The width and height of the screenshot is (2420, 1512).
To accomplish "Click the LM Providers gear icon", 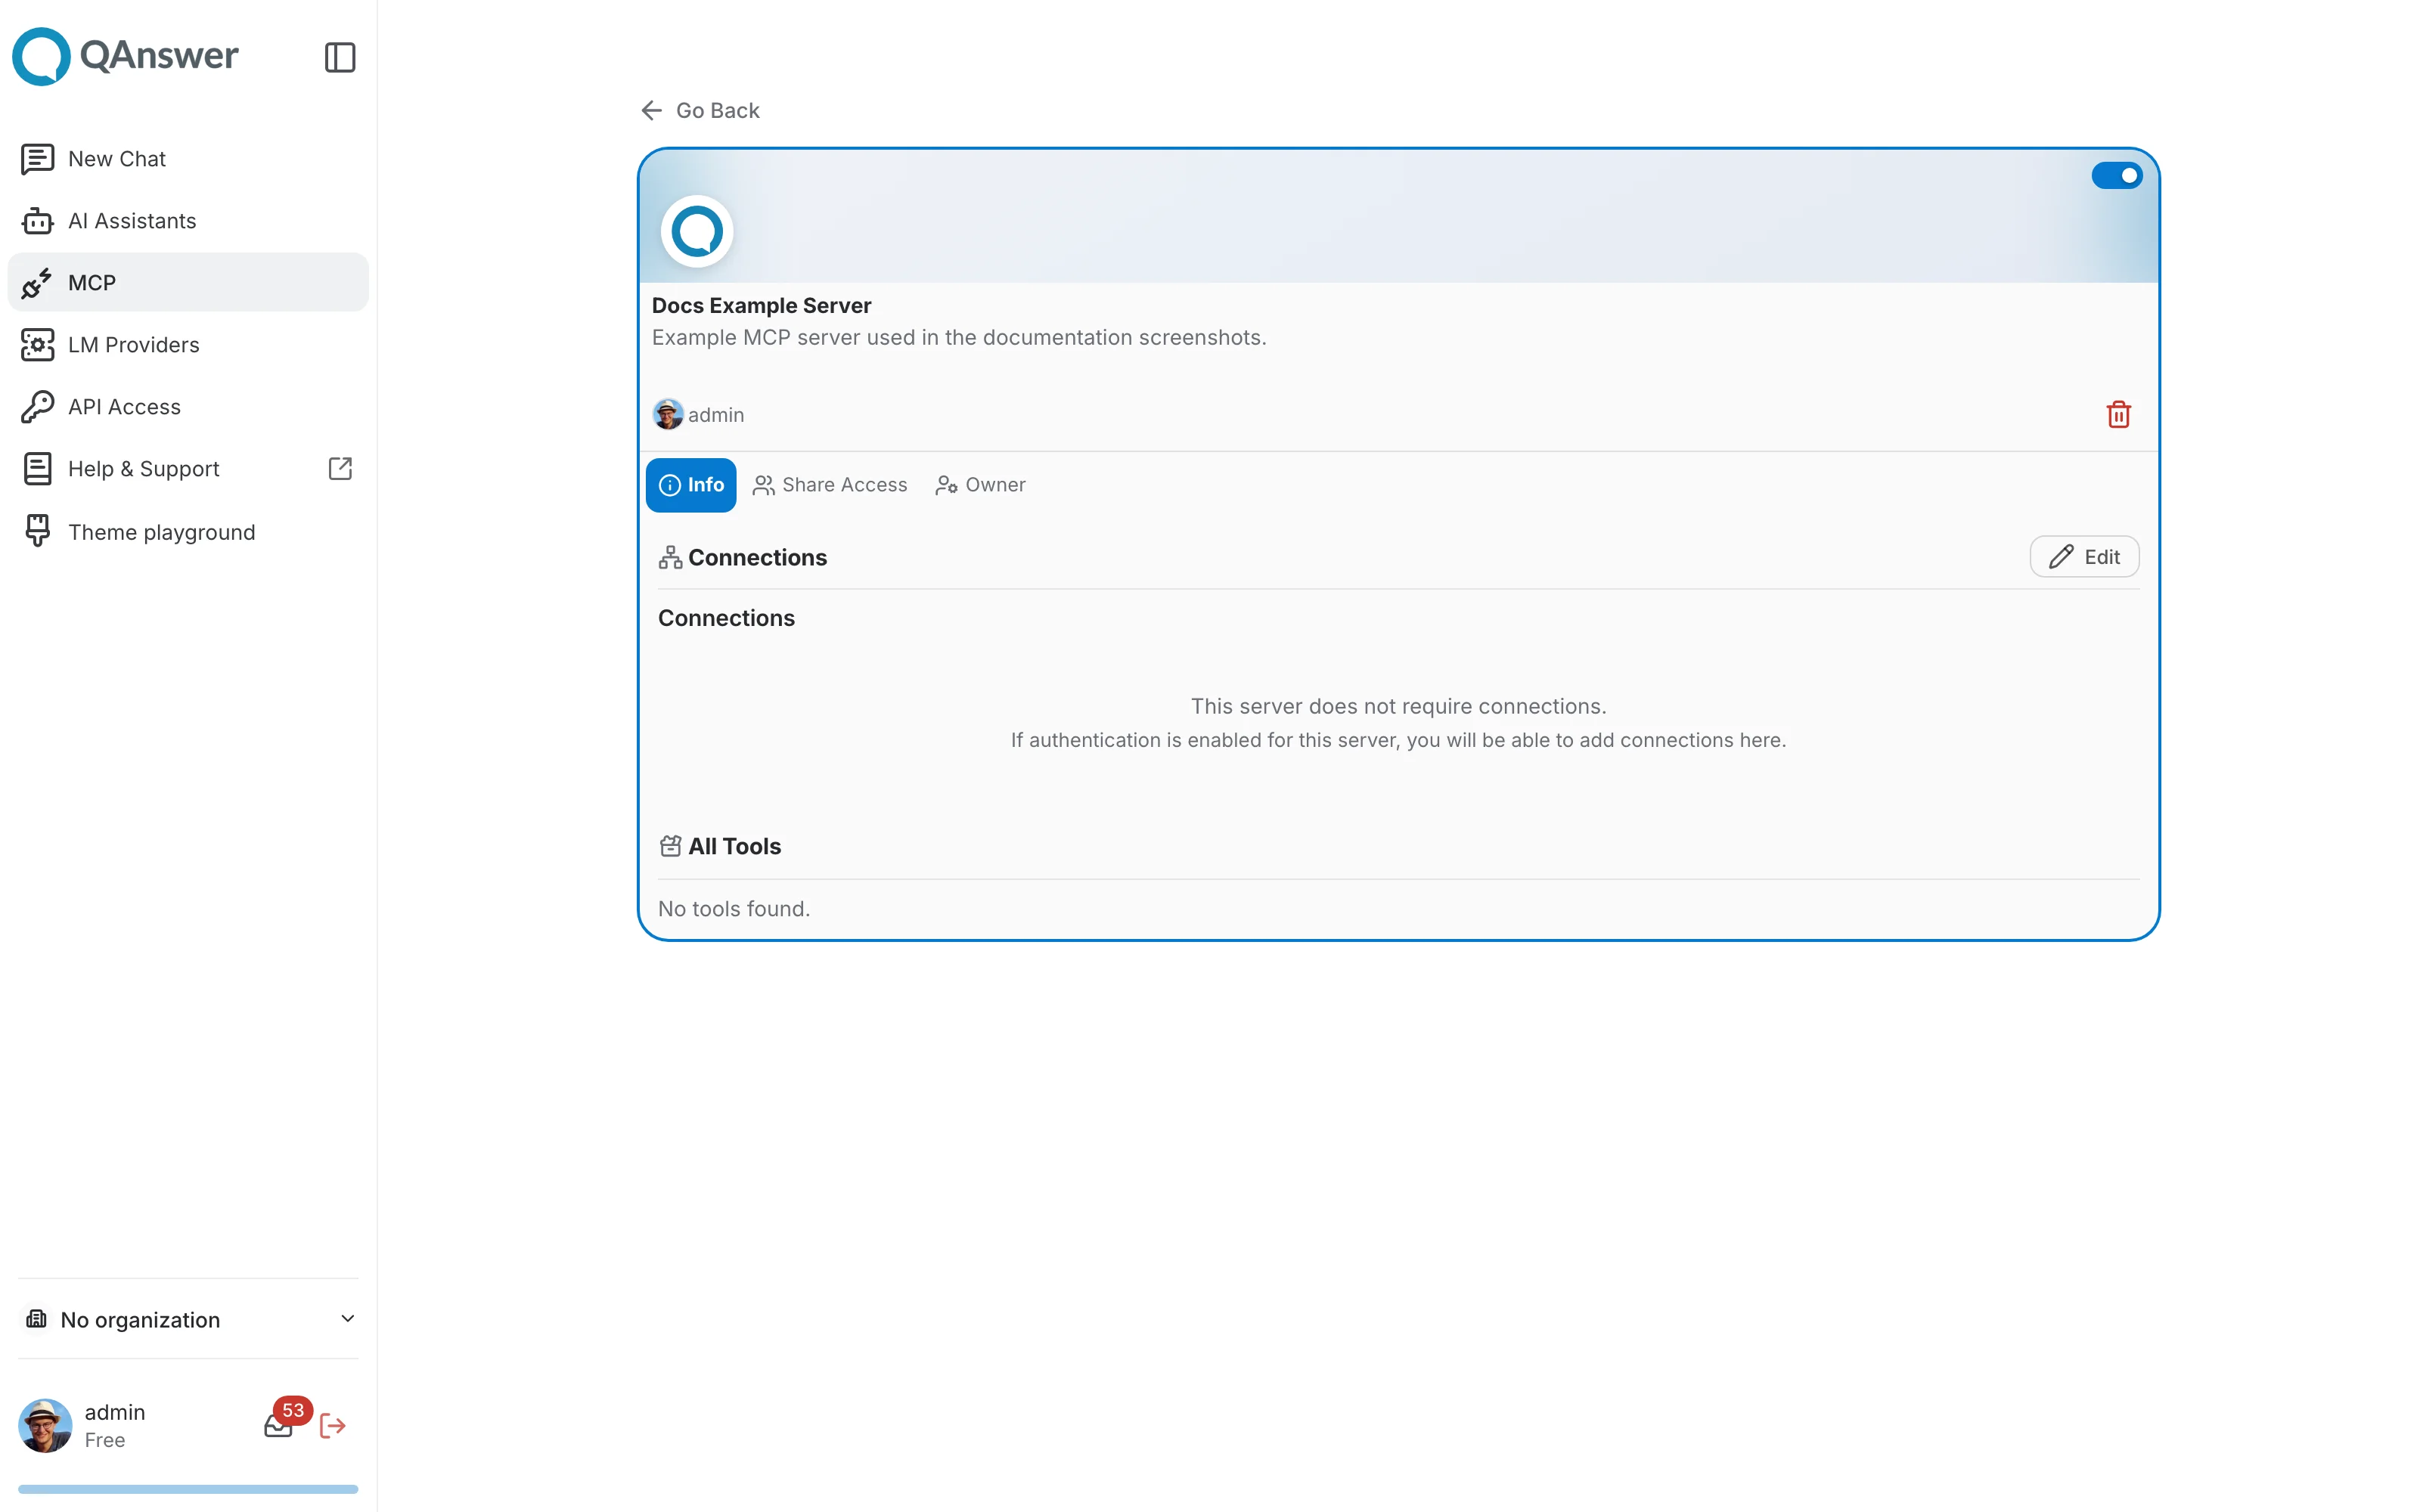I will [x=37, y=345].
